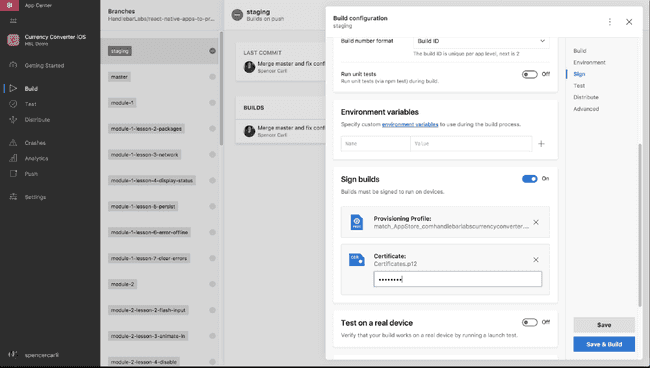
Task: Expand Build number format dropdown
Action: point(481,41)
